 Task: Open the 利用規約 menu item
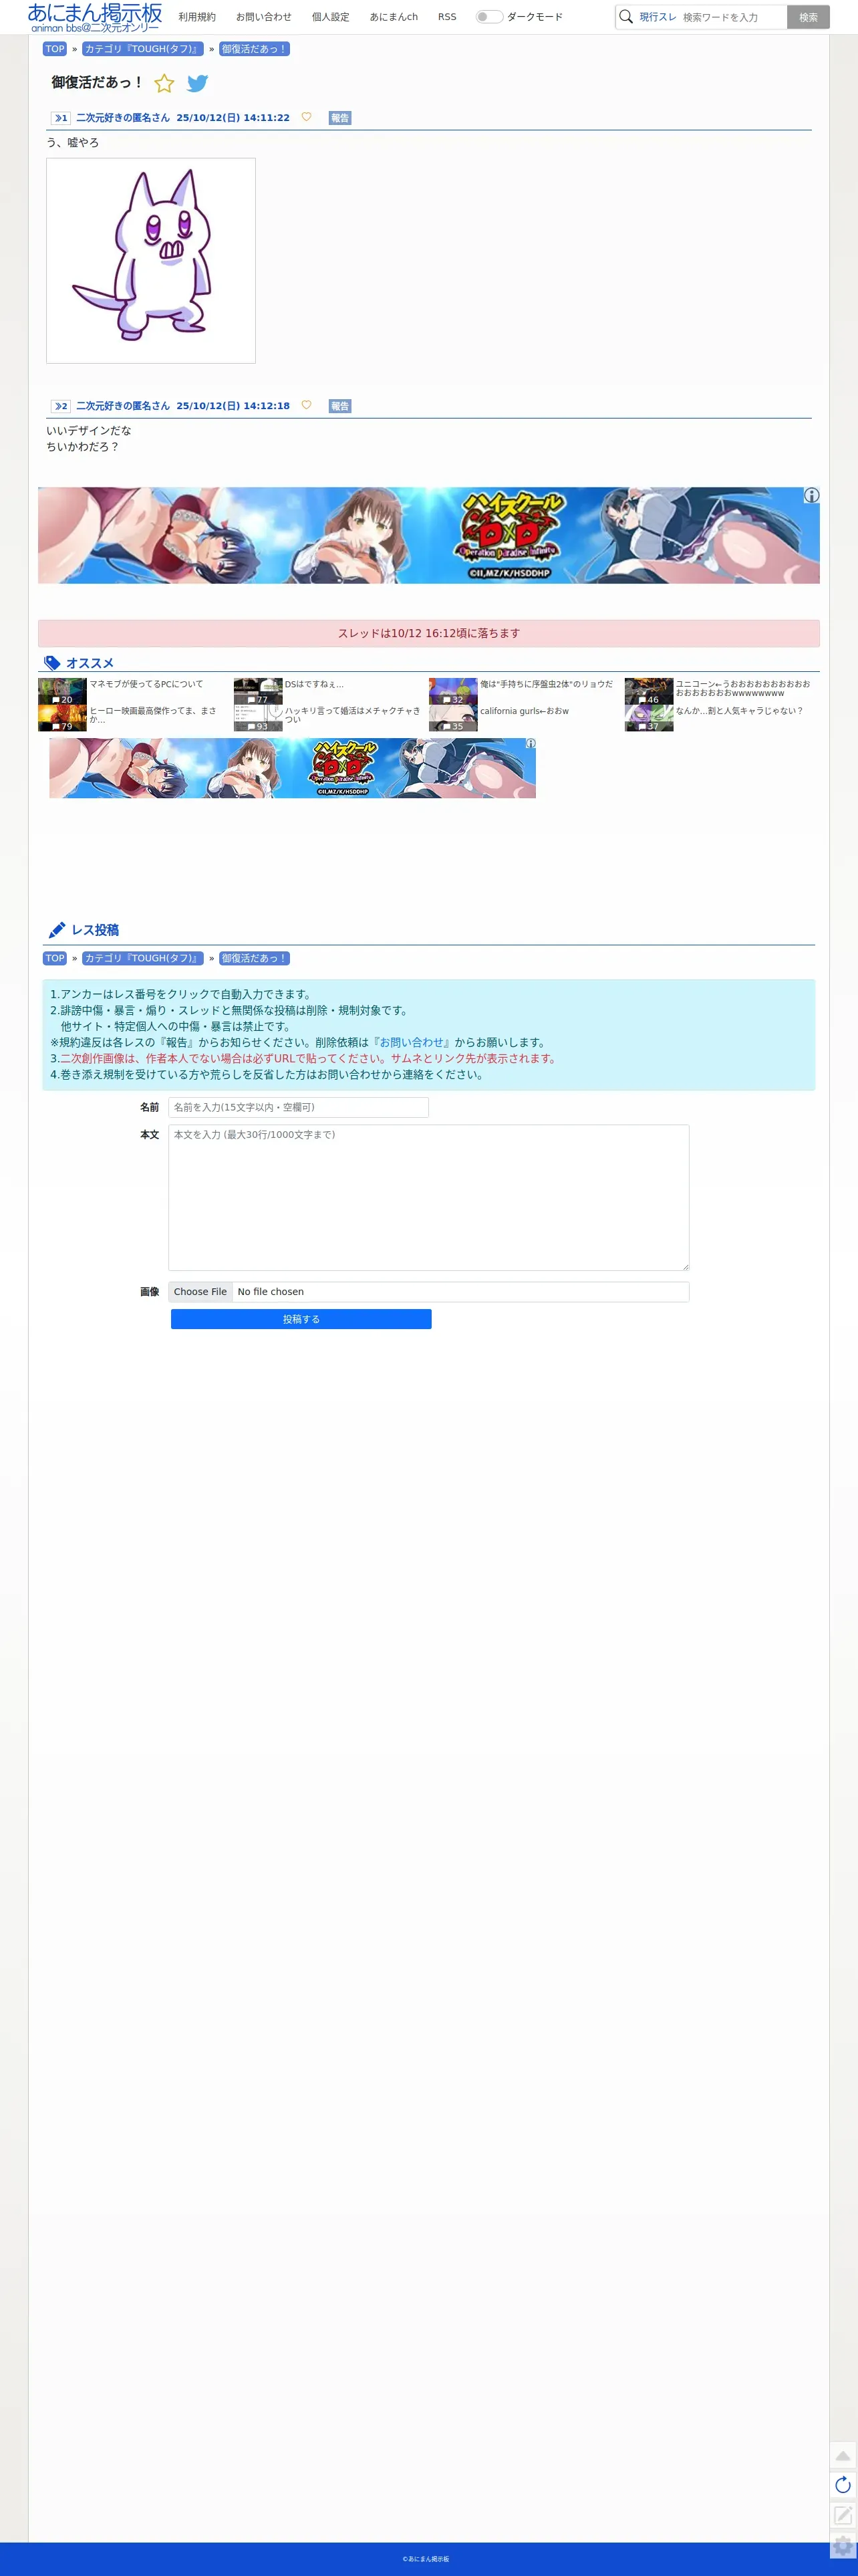tap(197, 17)
